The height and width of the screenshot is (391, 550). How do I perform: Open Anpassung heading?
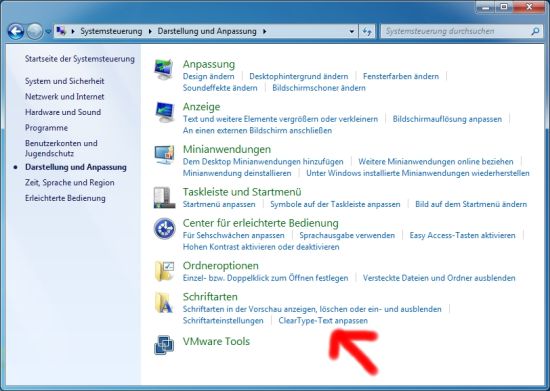209,64
